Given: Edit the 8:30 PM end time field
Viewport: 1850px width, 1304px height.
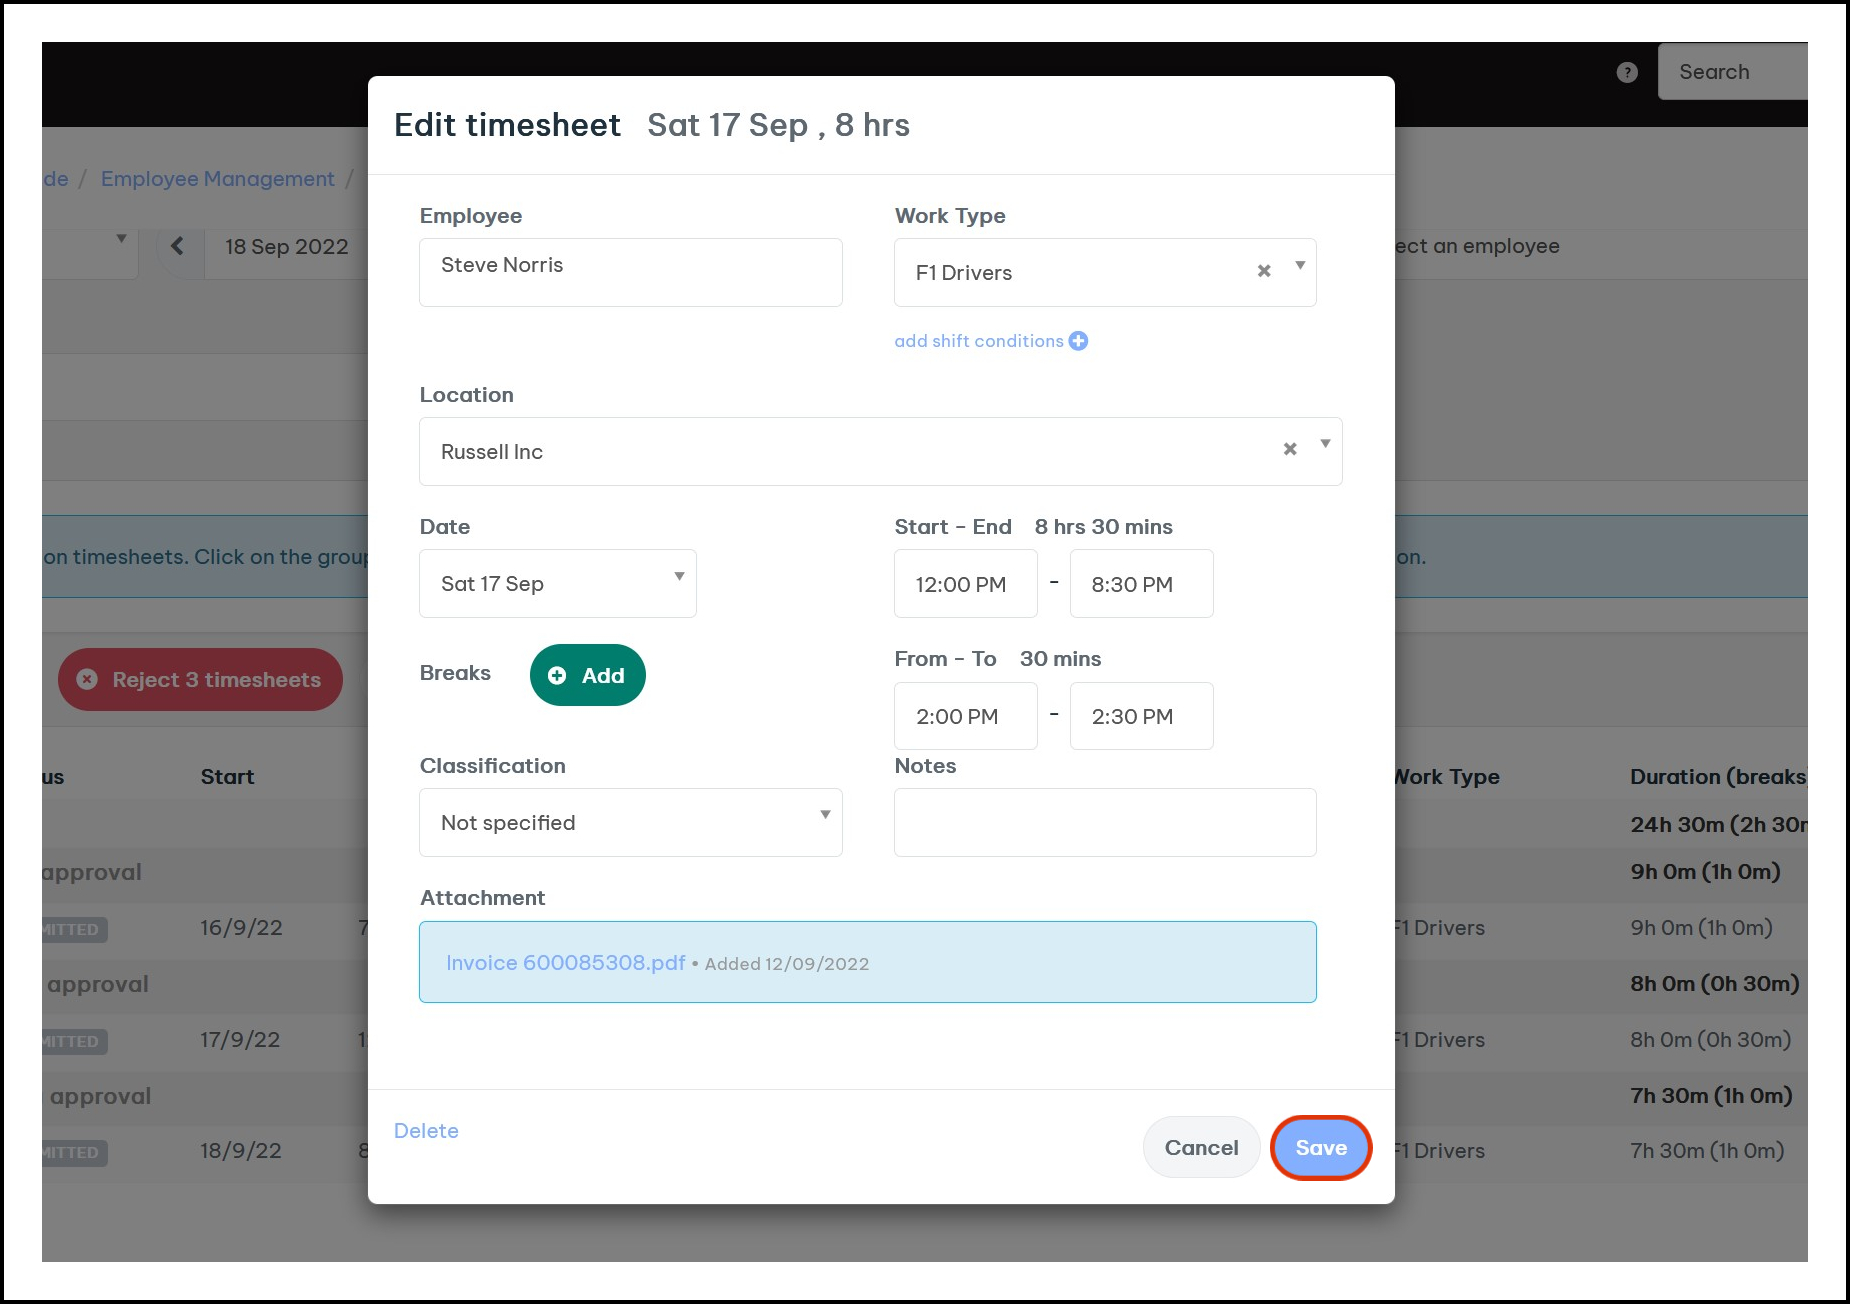Looking at the screenshot, I should 1141,584.
